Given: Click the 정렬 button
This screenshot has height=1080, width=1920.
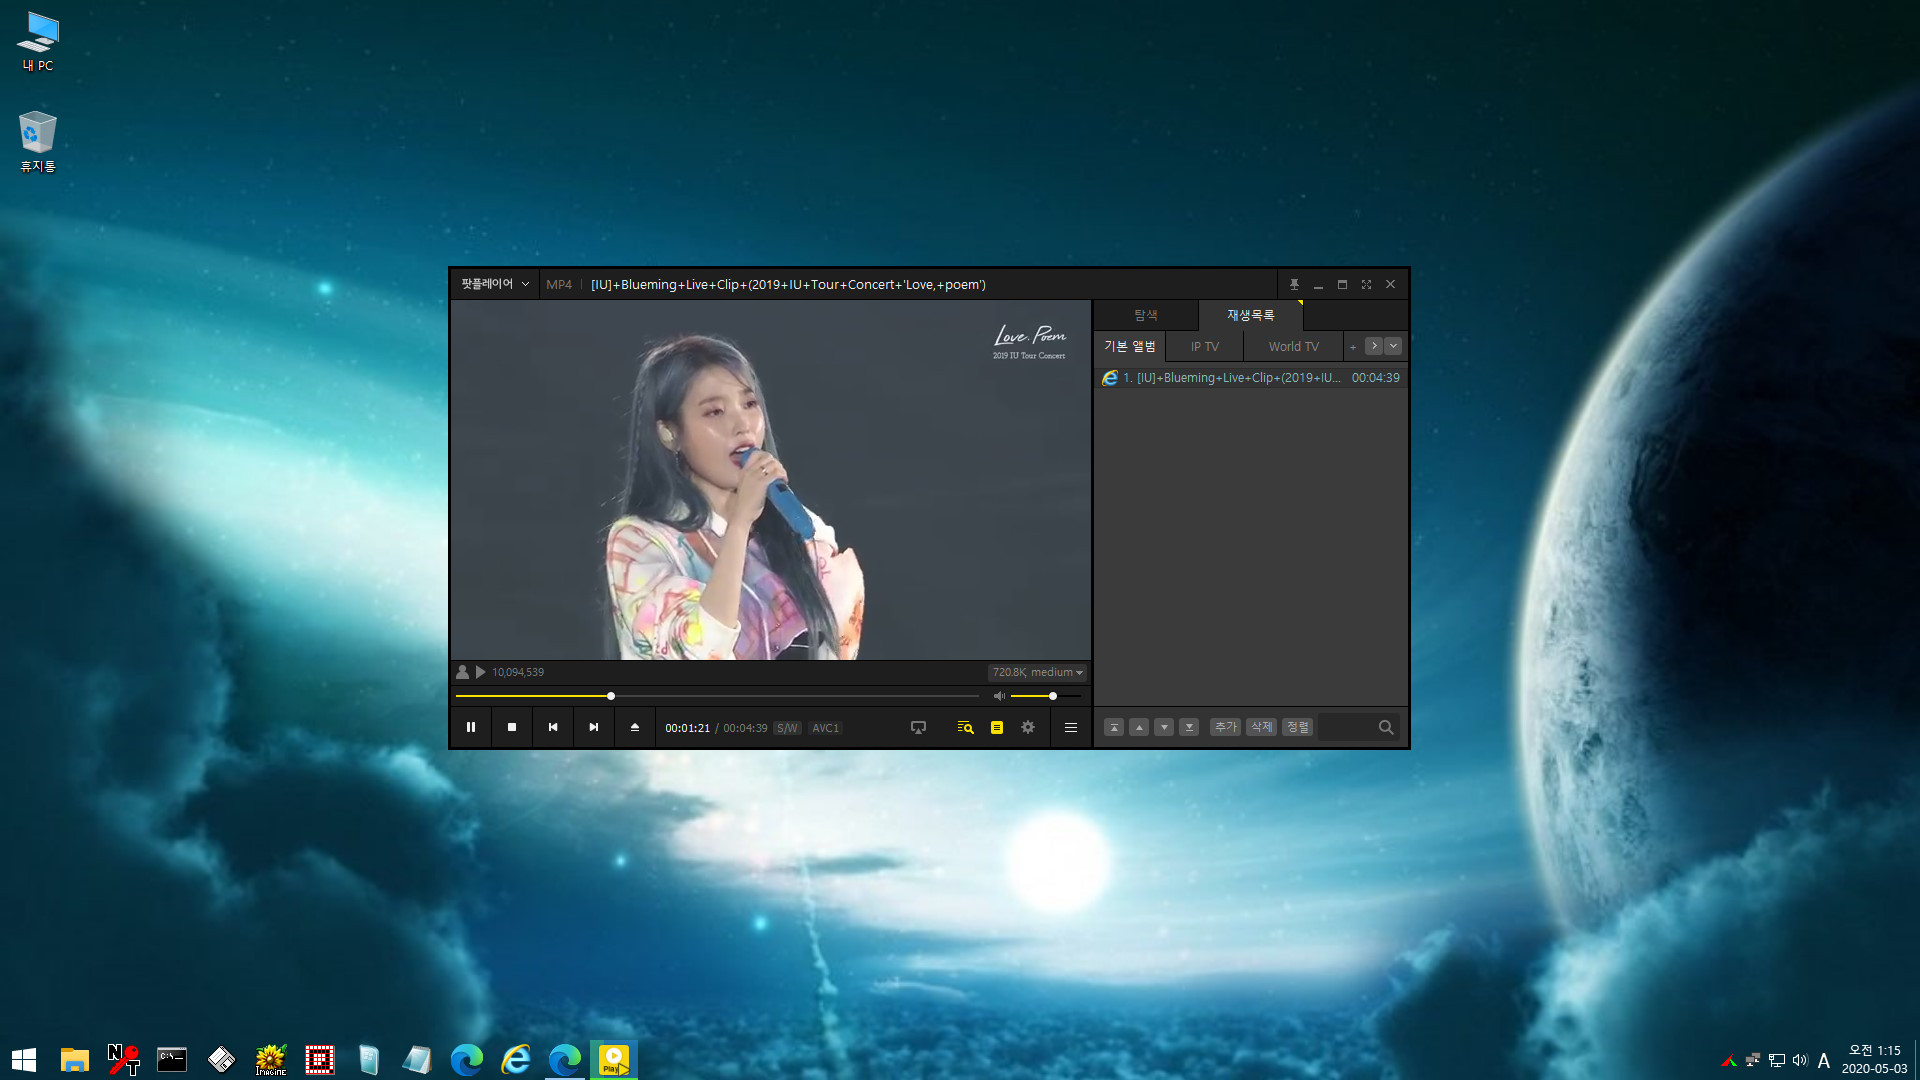Looking at the screenshot, I should tap(1298, 727).
